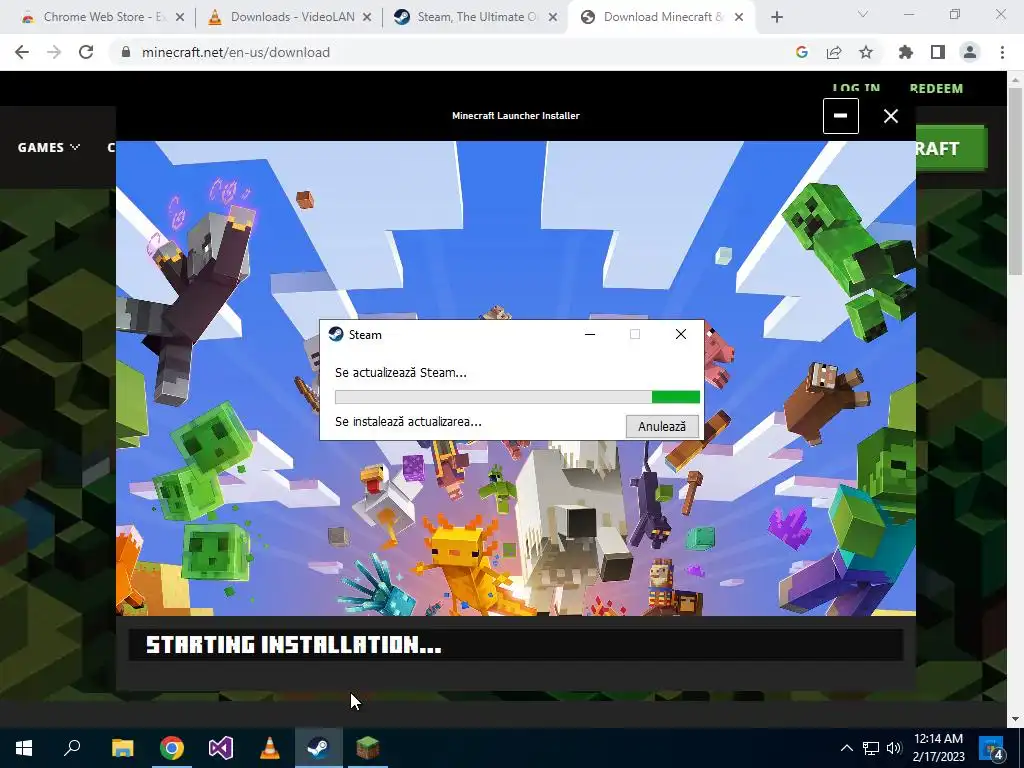The image size is (1024, 768).
Task: Share this page icon
Action: point(834,52)
